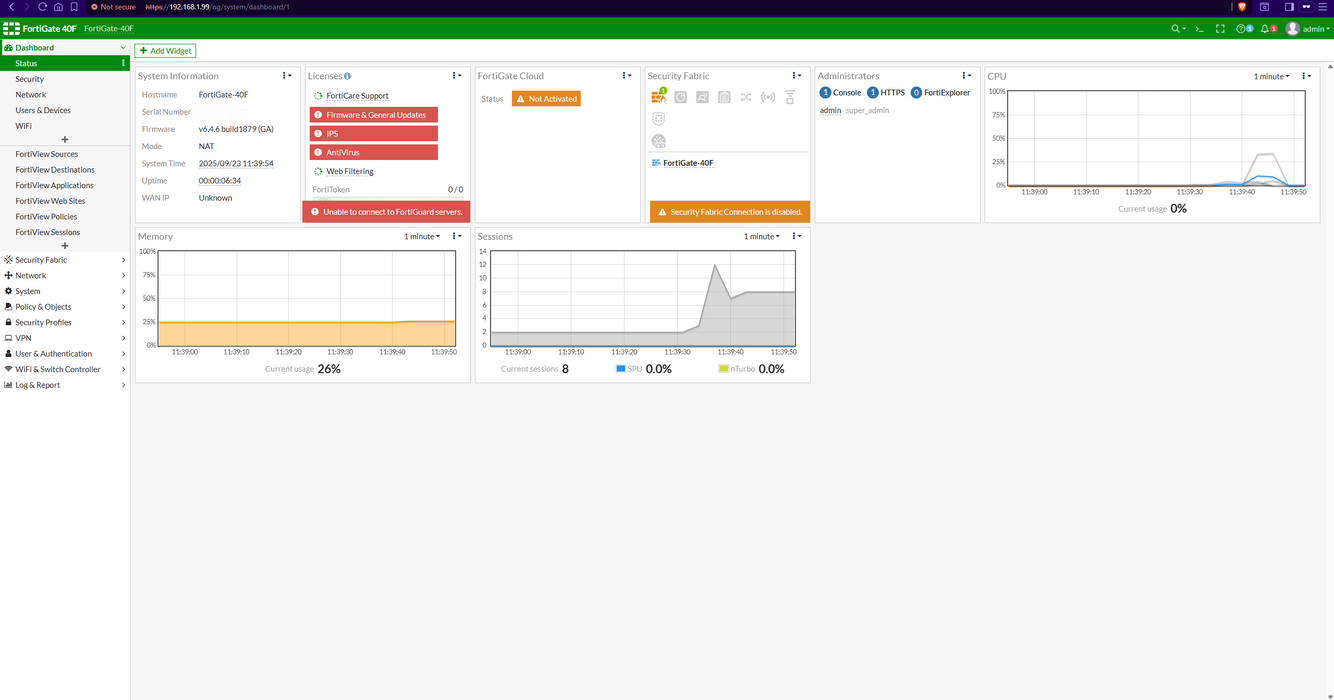Expand the VPN menu

[65, 338]
